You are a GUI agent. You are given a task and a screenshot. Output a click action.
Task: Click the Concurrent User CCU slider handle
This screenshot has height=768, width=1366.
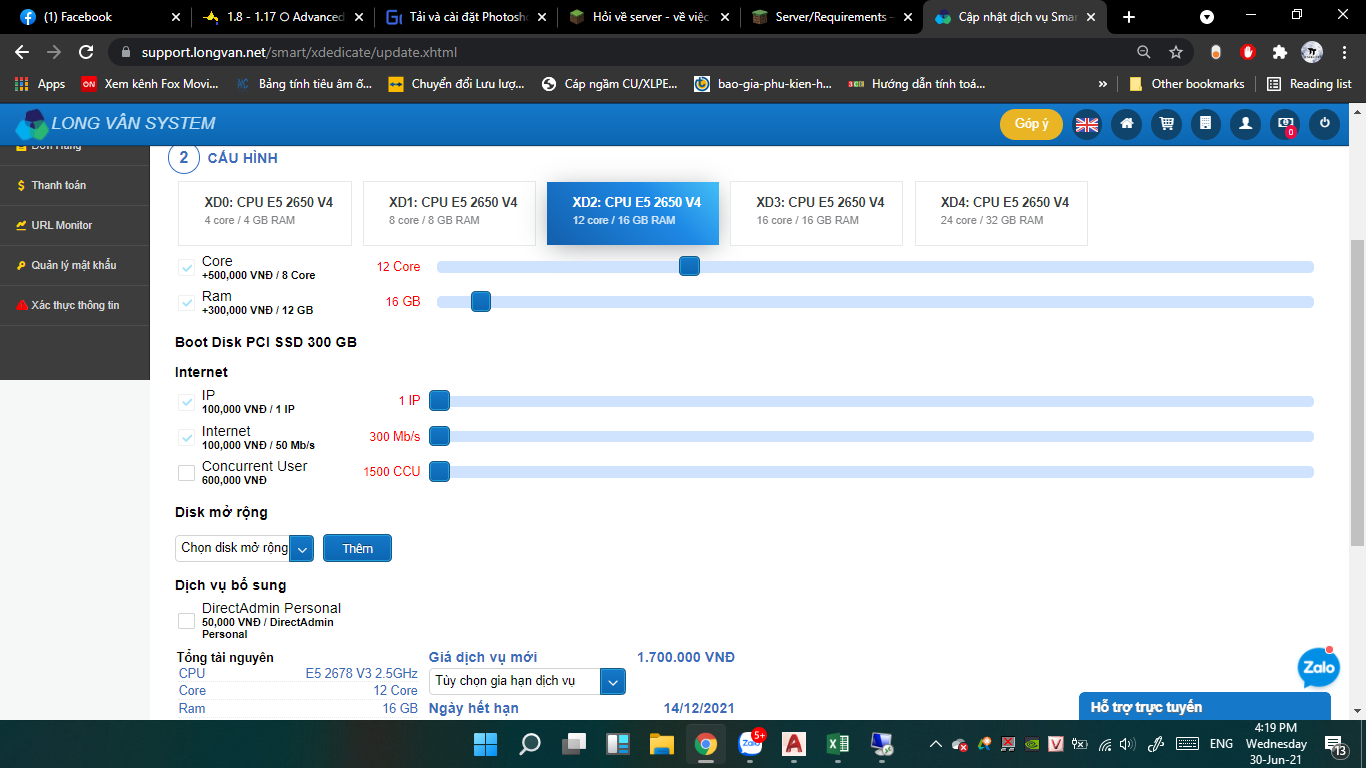439,471
